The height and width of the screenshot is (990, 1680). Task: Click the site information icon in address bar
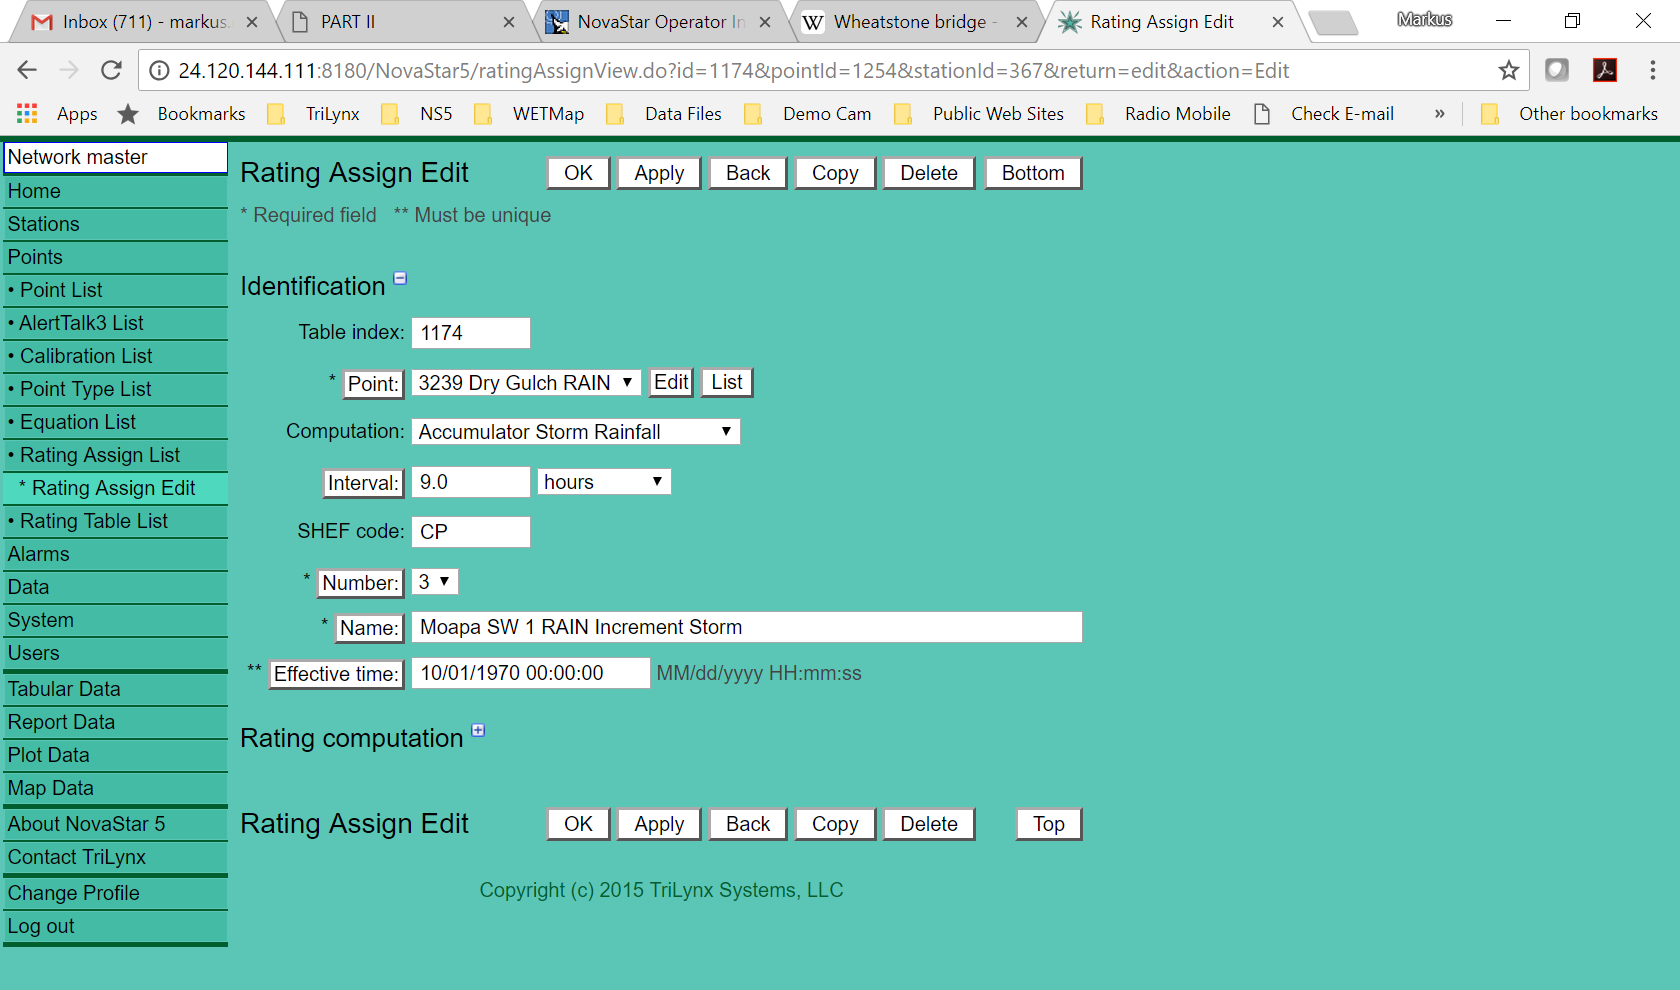(x=158, y=71)
